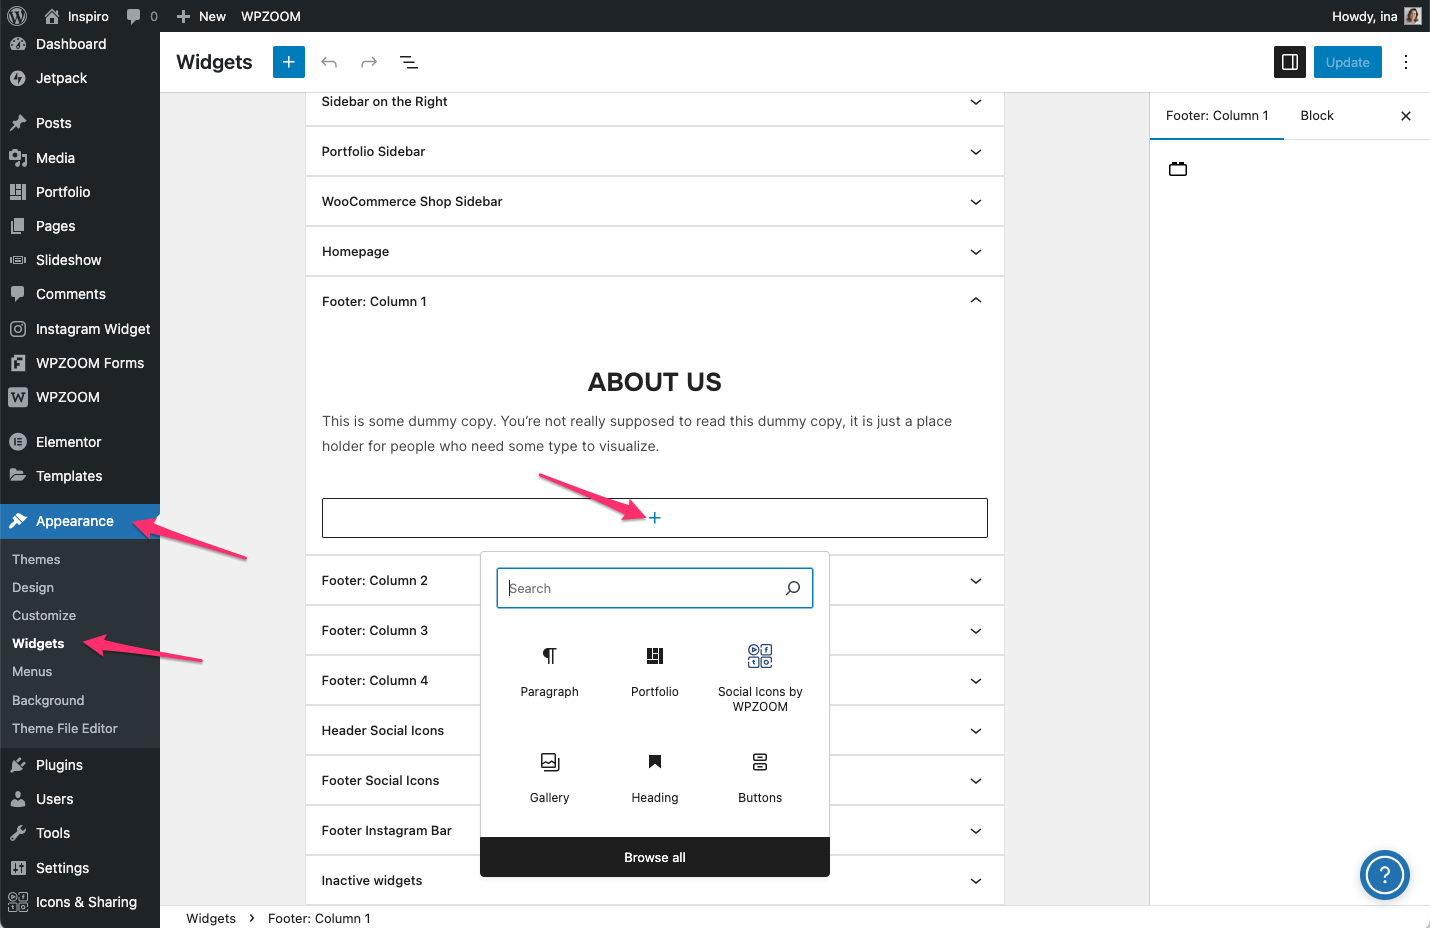Open the list view icon

[409, 62]
